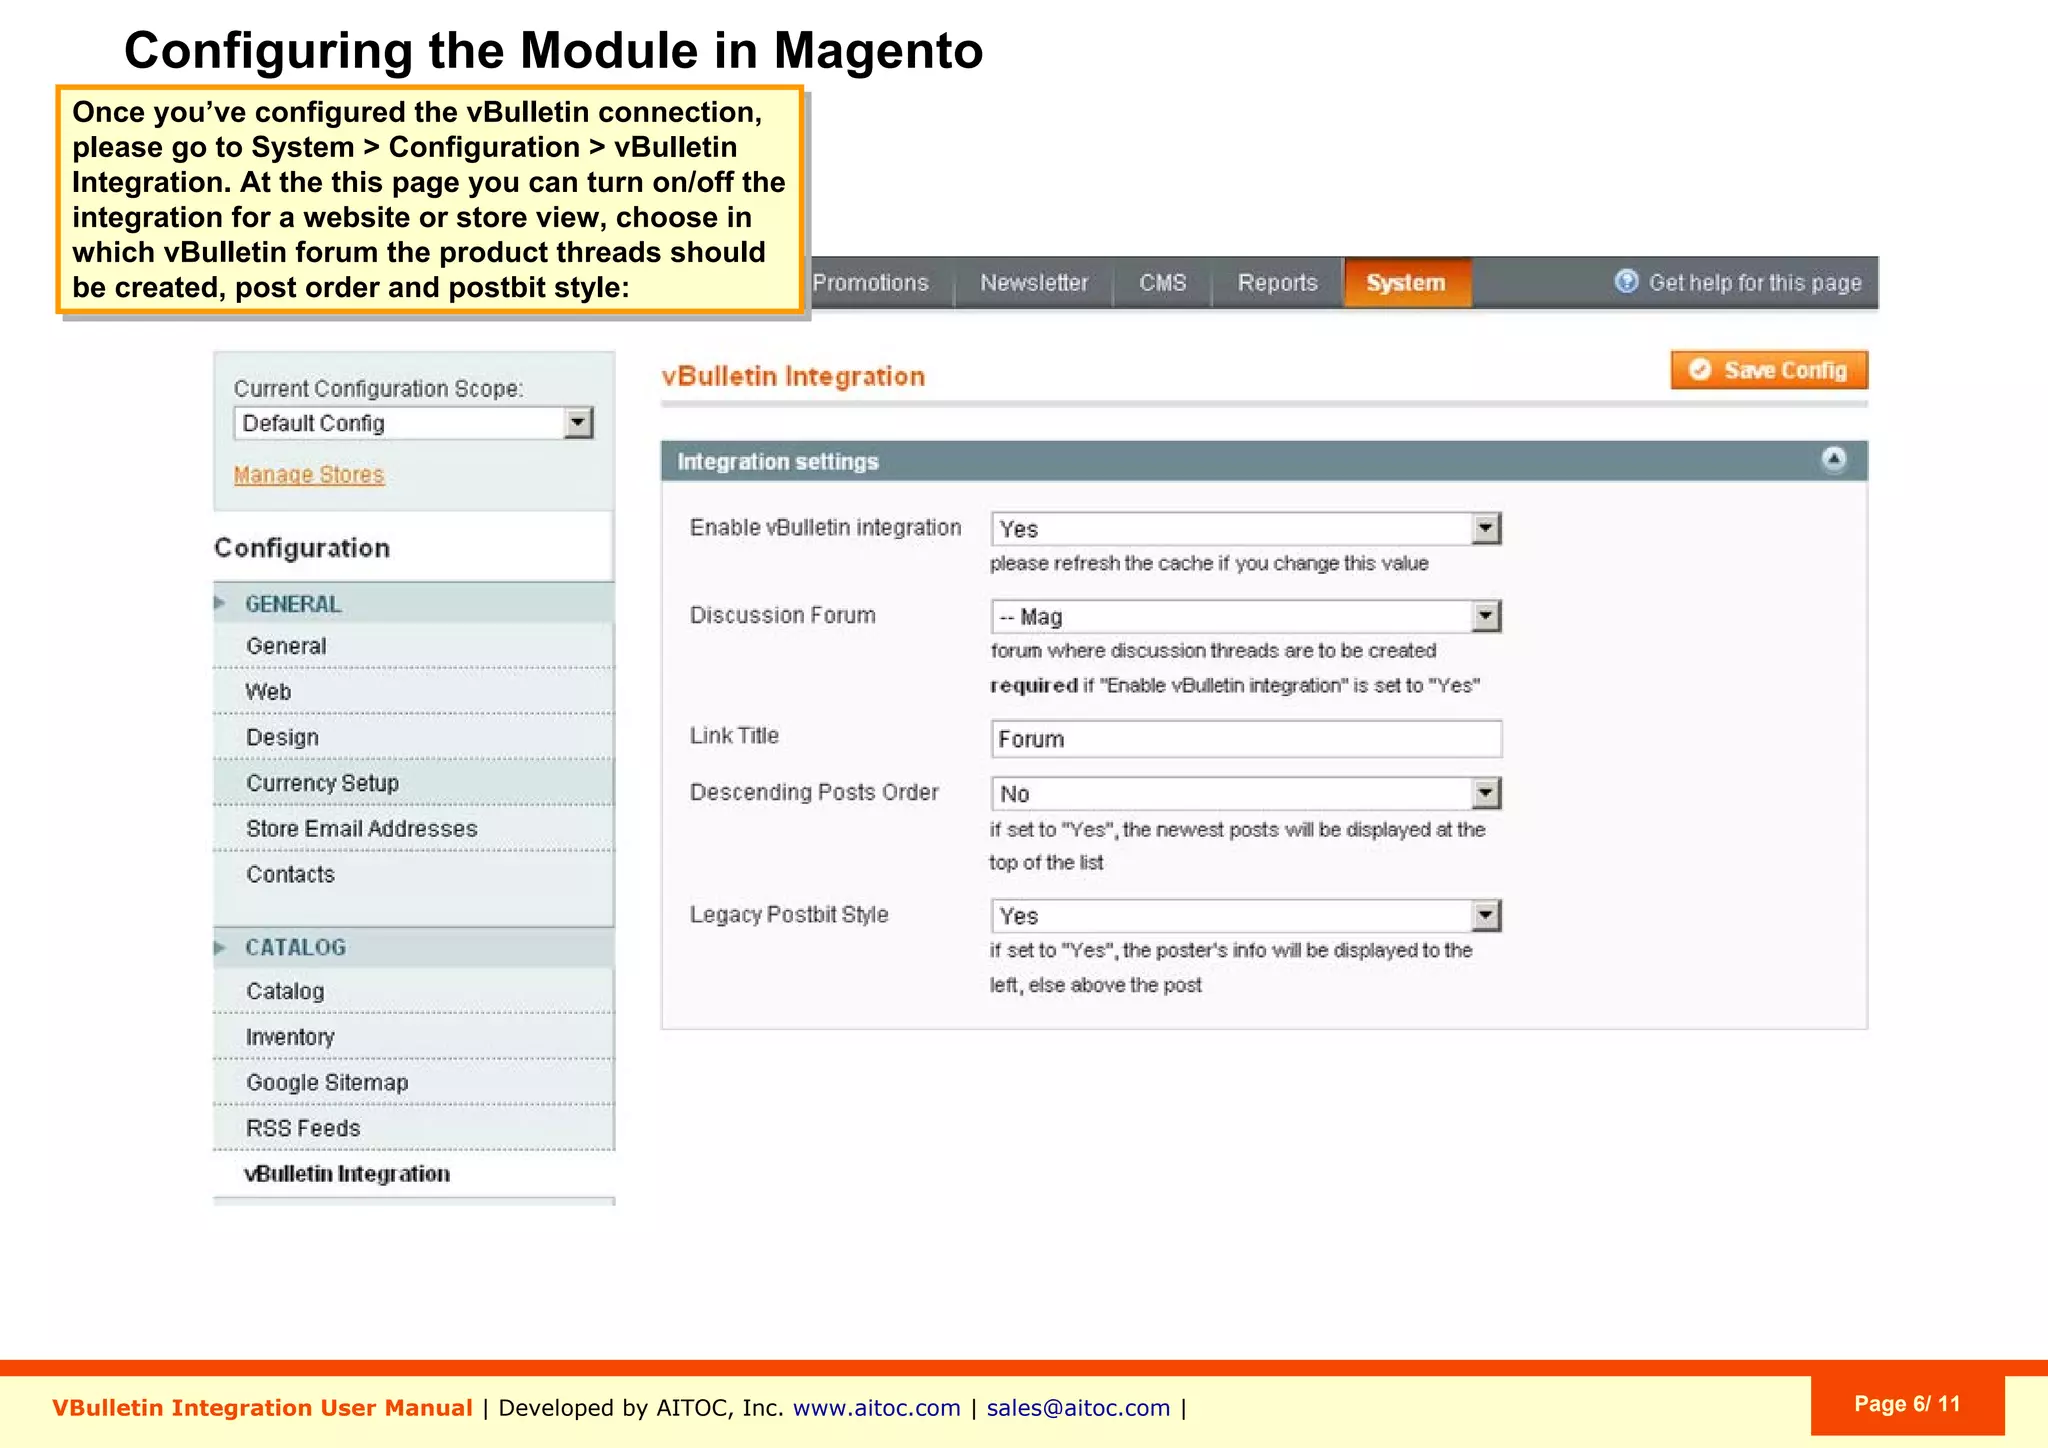The height and width of the screenshot is (1448, 2048).
Task: Select General configuration item
Action: pyautogui.click(x=414, y=646)
